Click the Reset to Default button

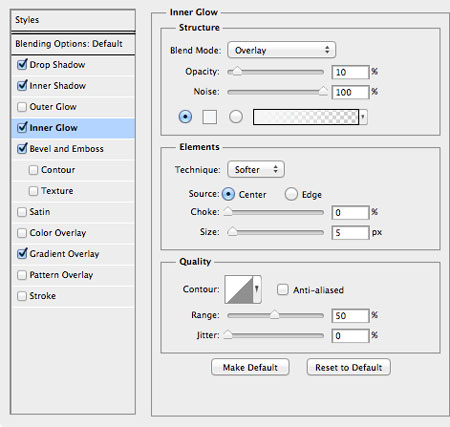coord(348,367)
